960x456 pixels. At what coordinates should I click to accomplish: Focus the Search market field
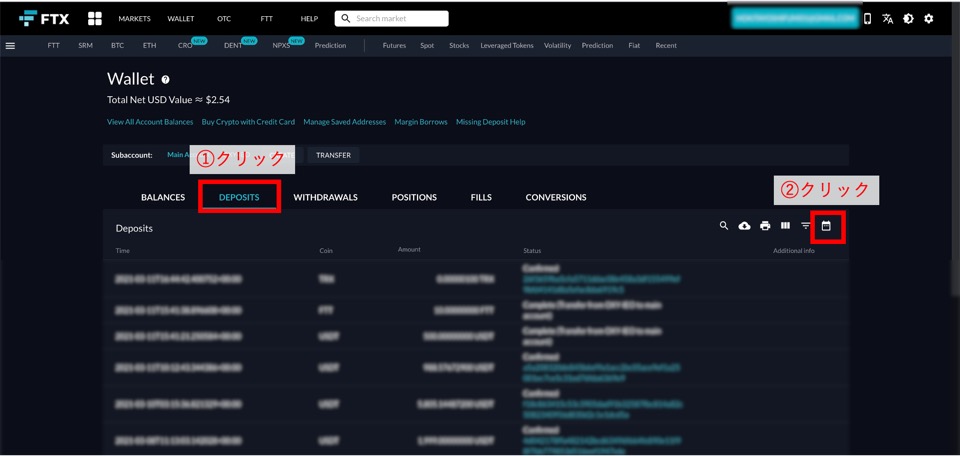[x=391, y=18]
